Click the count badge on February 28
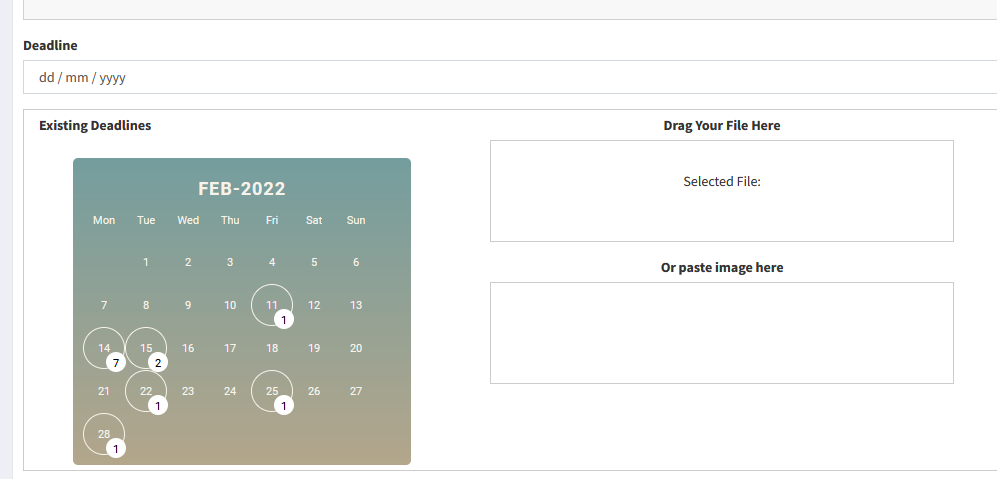This screenshot has width=997, height=479. pyautogui.click(x=116, y=449)
